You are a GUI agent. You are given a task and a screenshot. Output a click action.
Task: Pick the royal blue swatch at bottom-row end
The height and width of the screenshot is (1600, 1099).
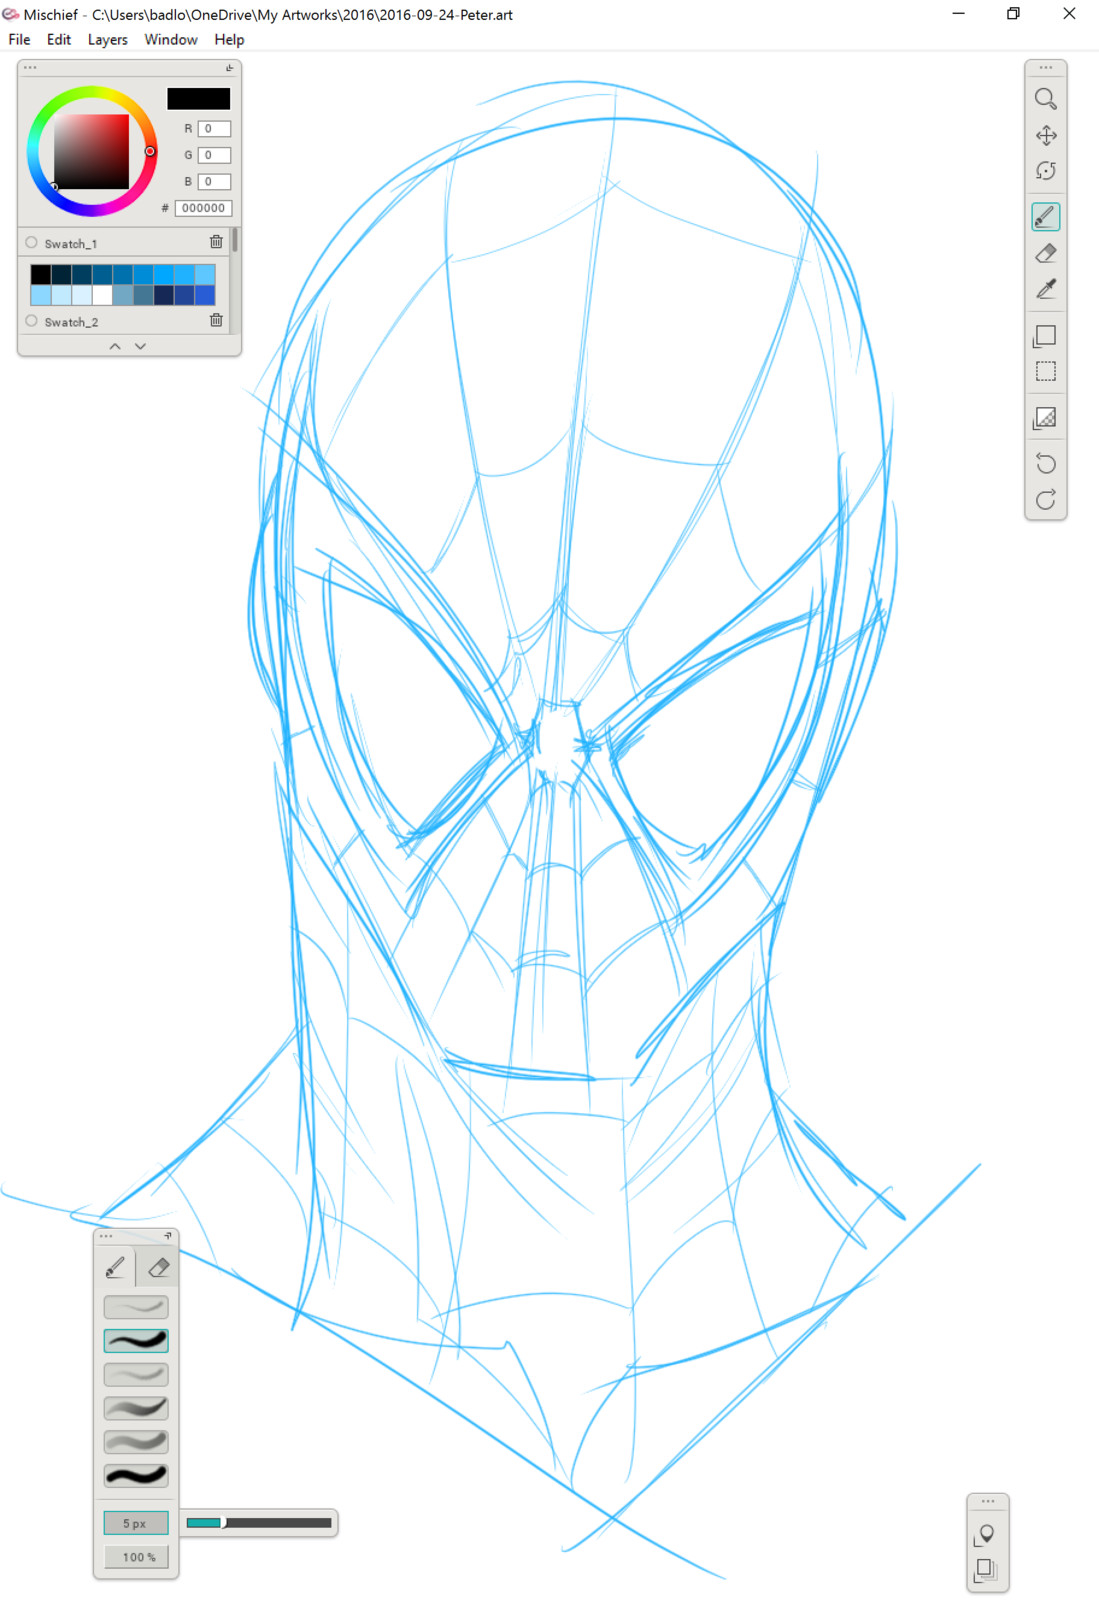pos(205,295)
